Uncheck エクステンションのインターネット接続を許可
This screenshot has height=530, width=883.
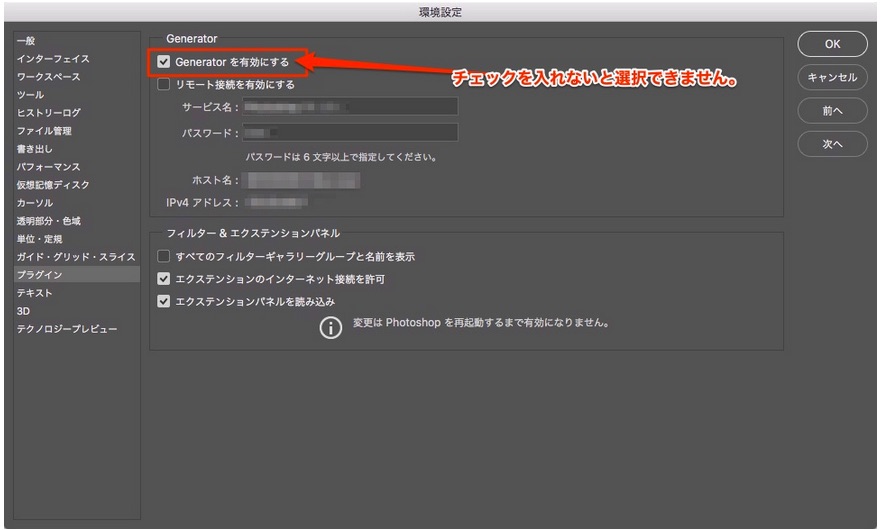[164, 279]
